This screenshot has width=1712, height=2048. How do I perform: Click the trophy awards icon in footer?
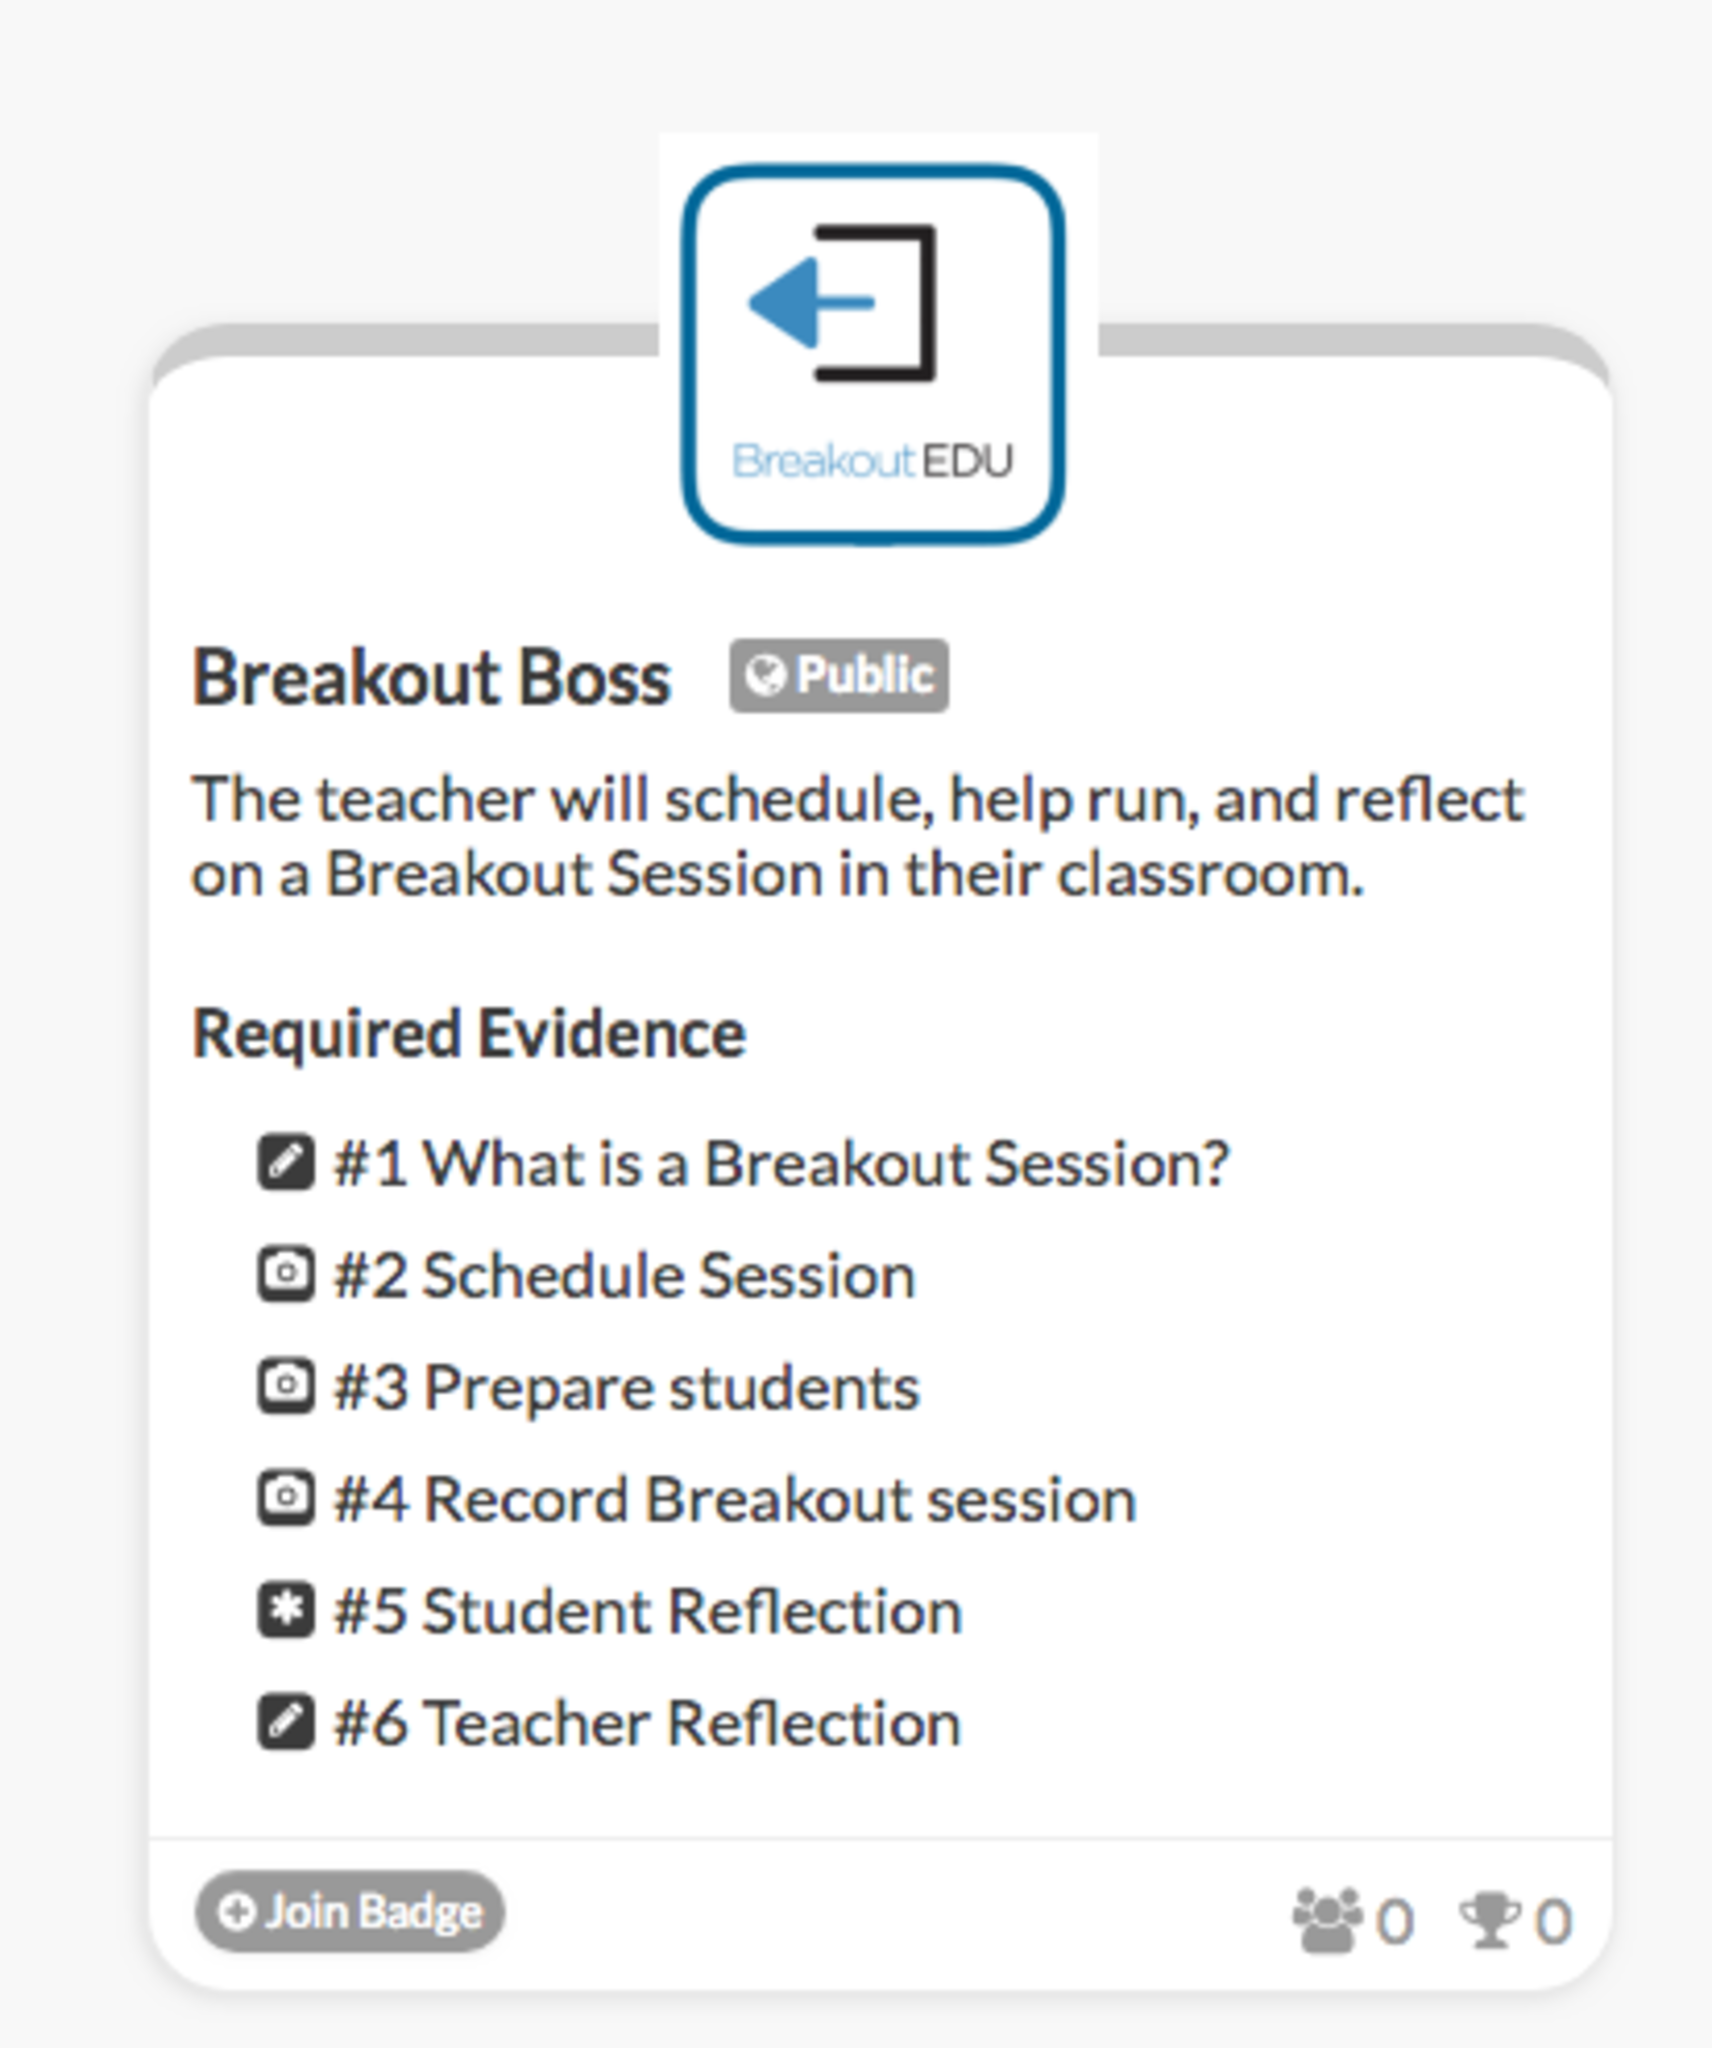point(1490,1920)
